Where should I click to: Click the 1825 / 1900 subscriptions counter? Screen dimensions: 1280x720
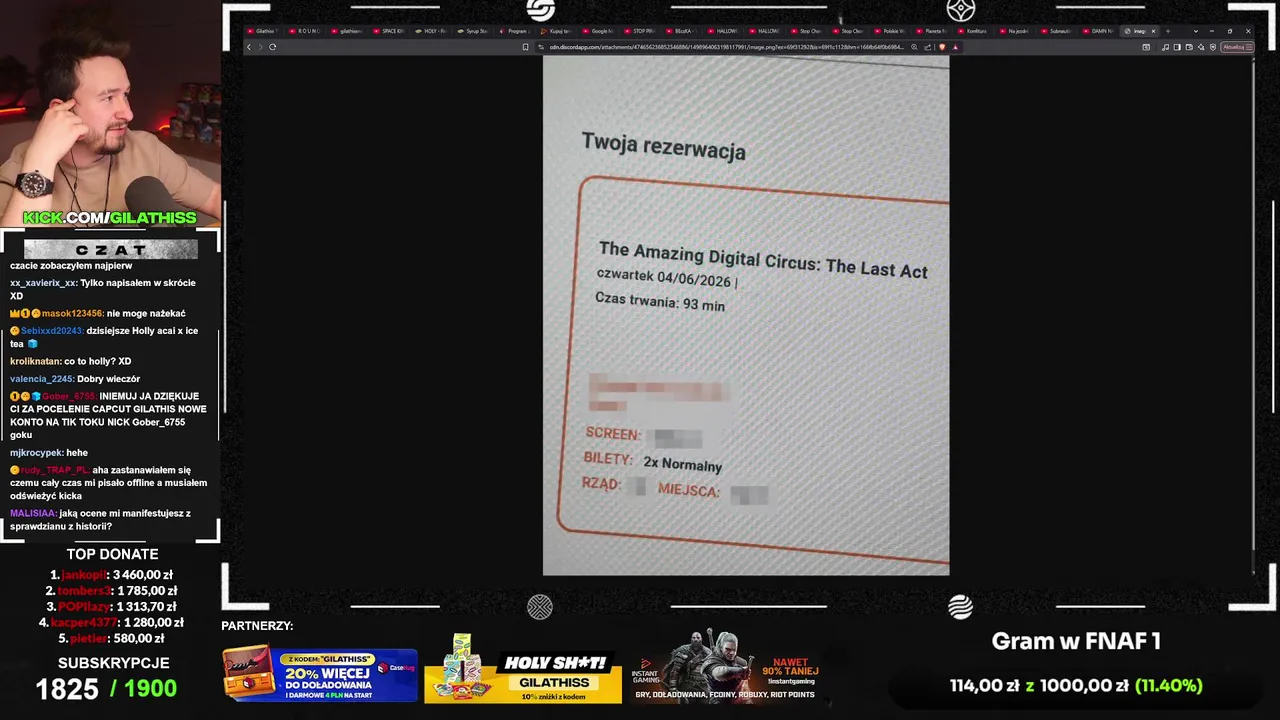click(106, 688)
